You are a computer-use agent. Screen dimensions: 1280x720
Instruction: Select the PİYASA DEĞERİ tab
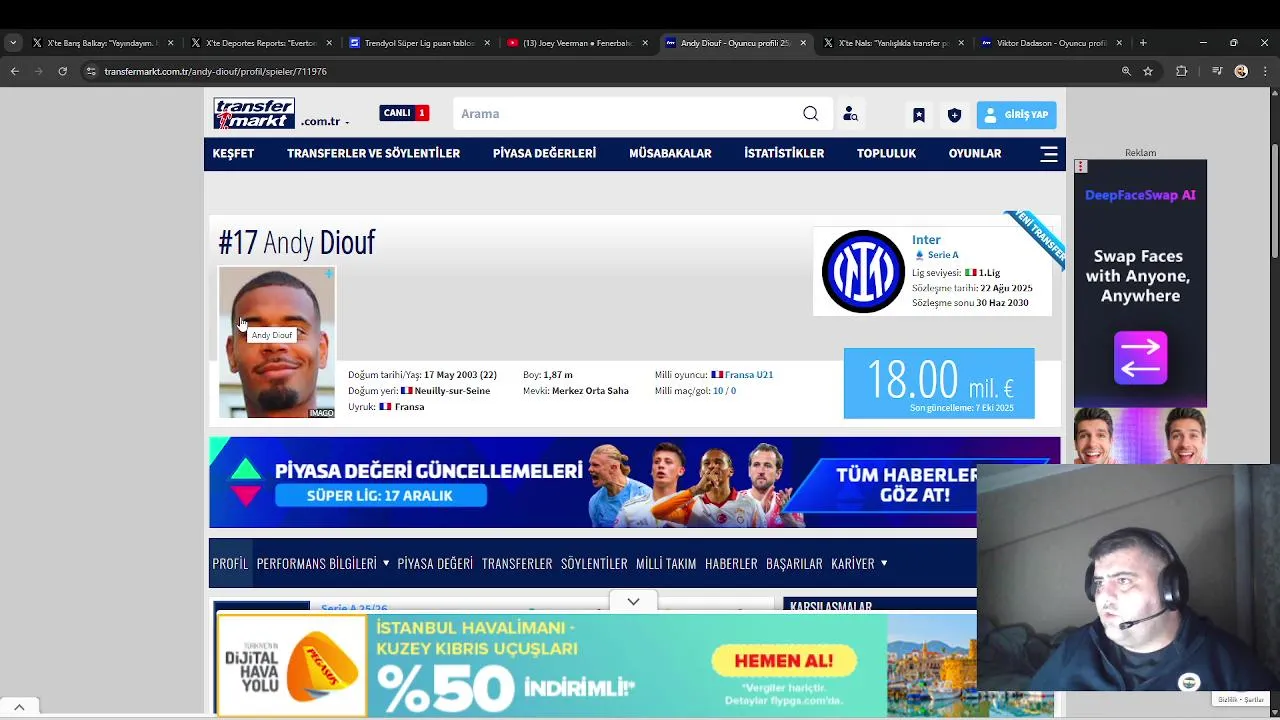pos(435,563)
